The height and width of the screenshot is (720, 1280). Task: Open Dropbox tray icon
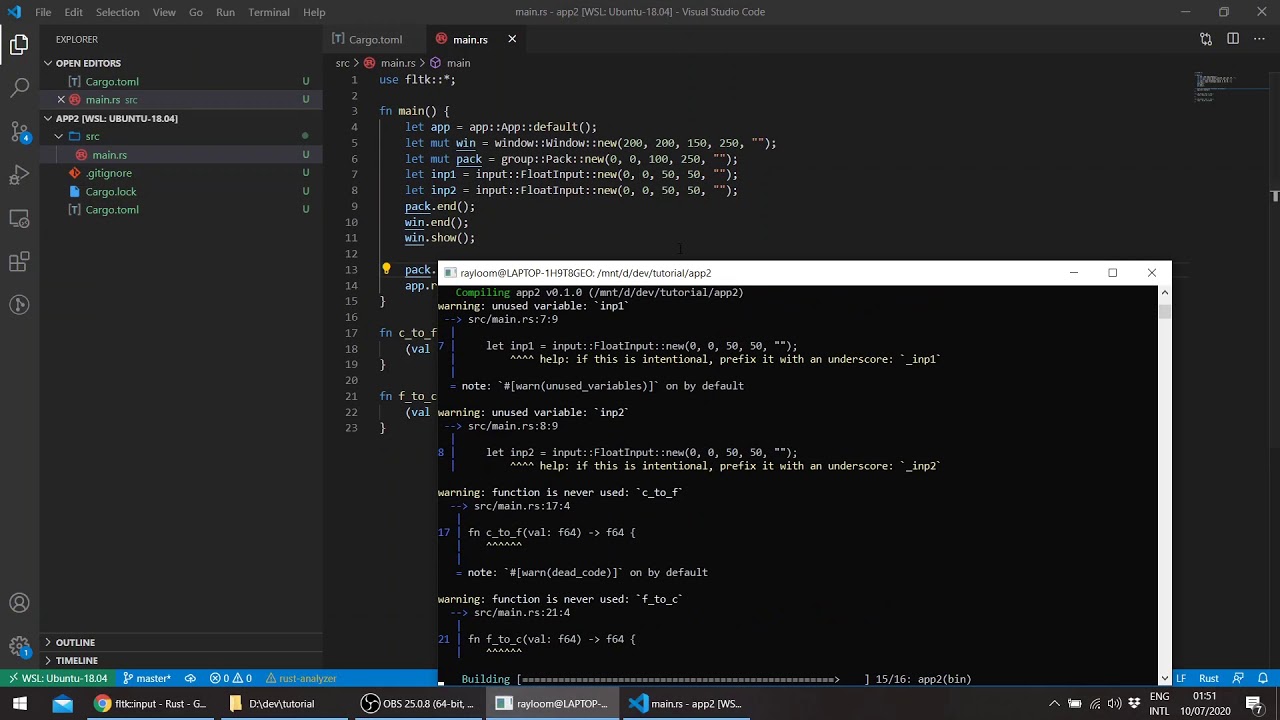[x=1135, y=703]
